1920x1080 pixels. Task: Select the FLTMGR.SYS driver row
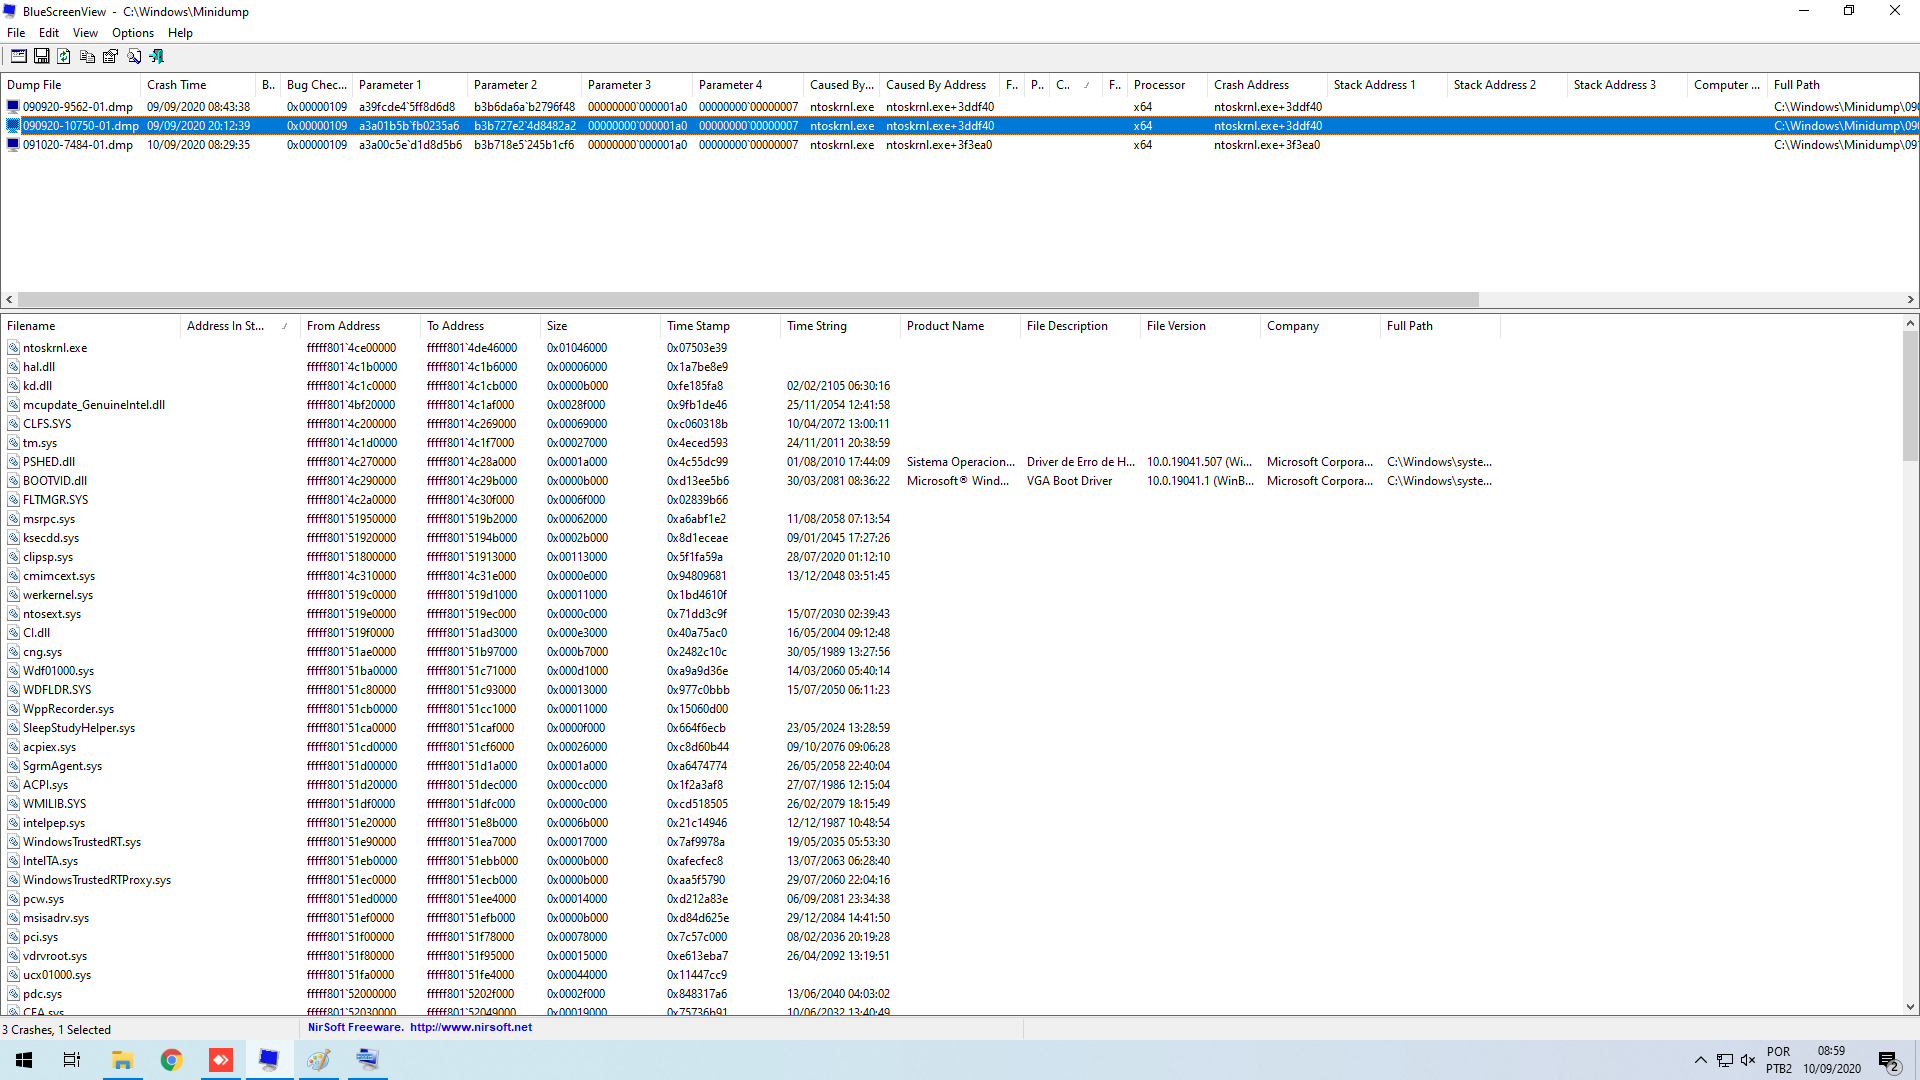pos(750,500)
